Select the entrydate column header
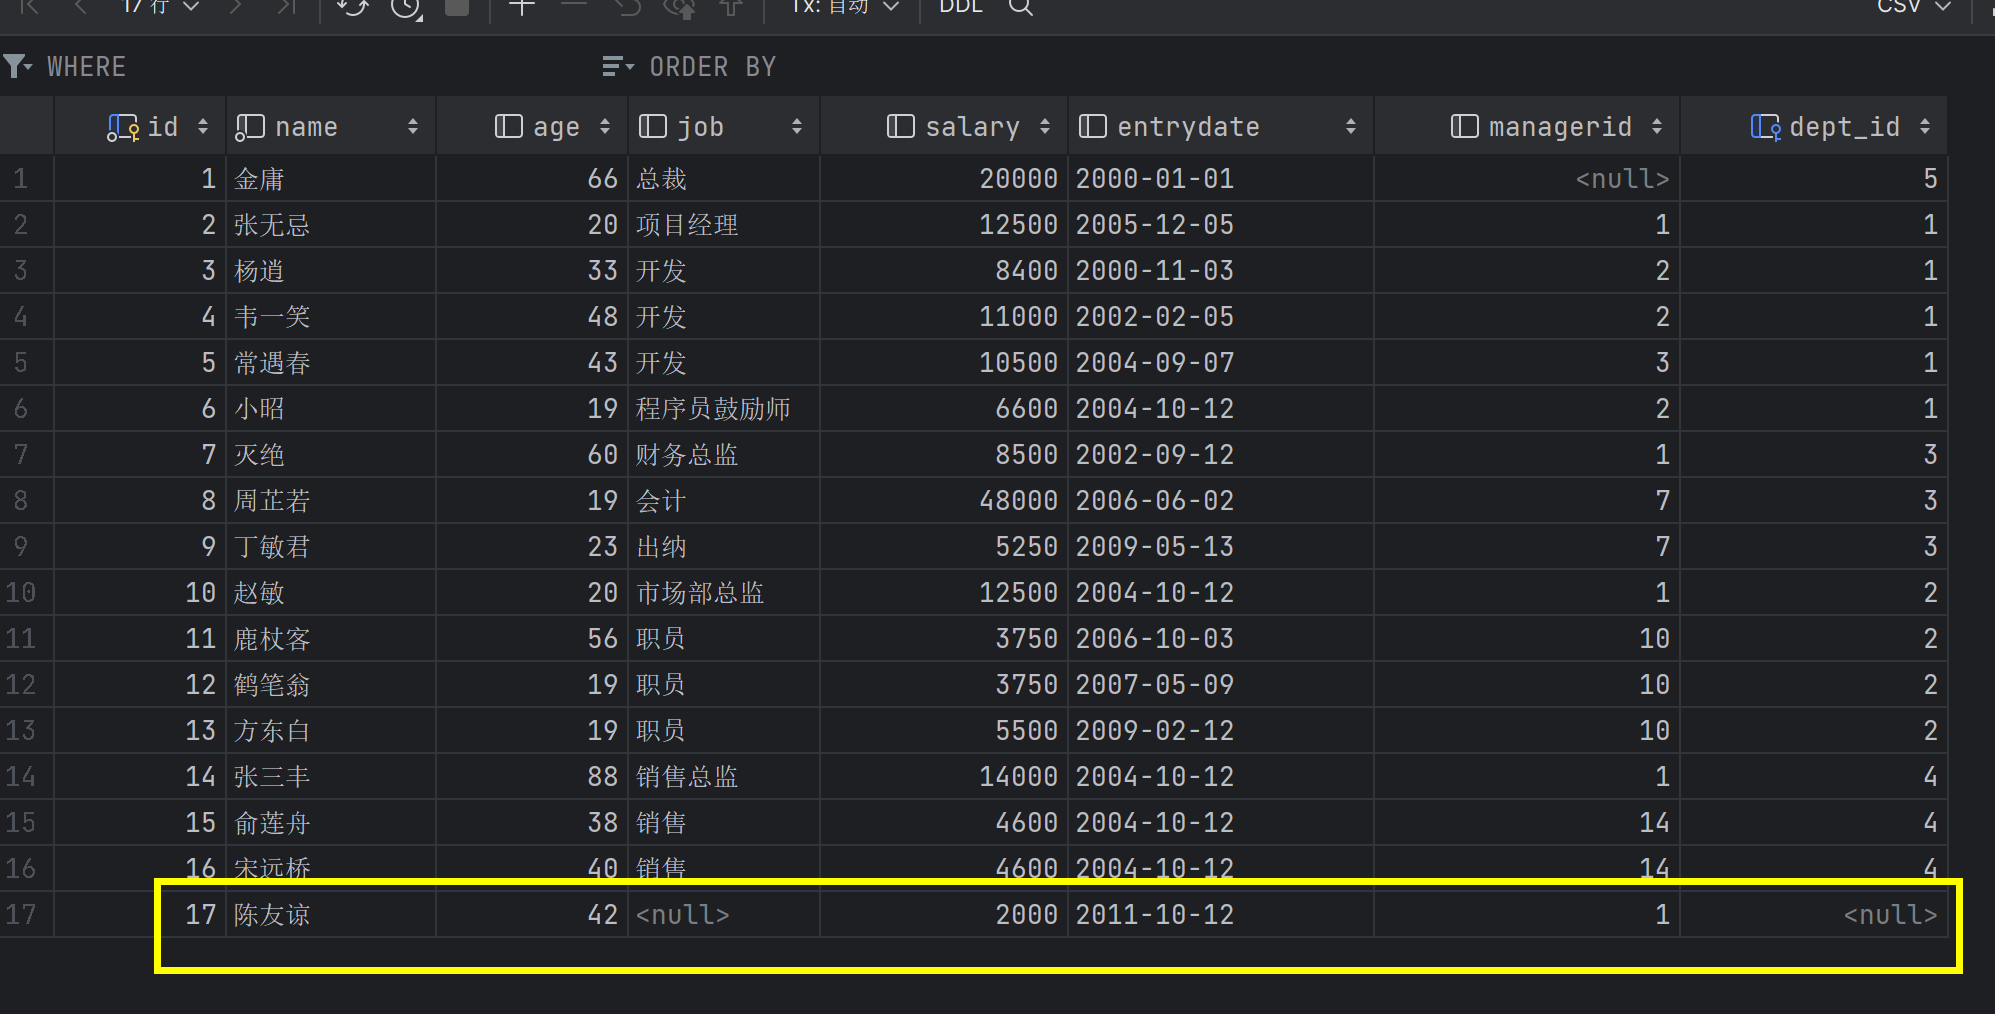This screenshot has height=1014, width=1995. click(x=1221, y=127)
